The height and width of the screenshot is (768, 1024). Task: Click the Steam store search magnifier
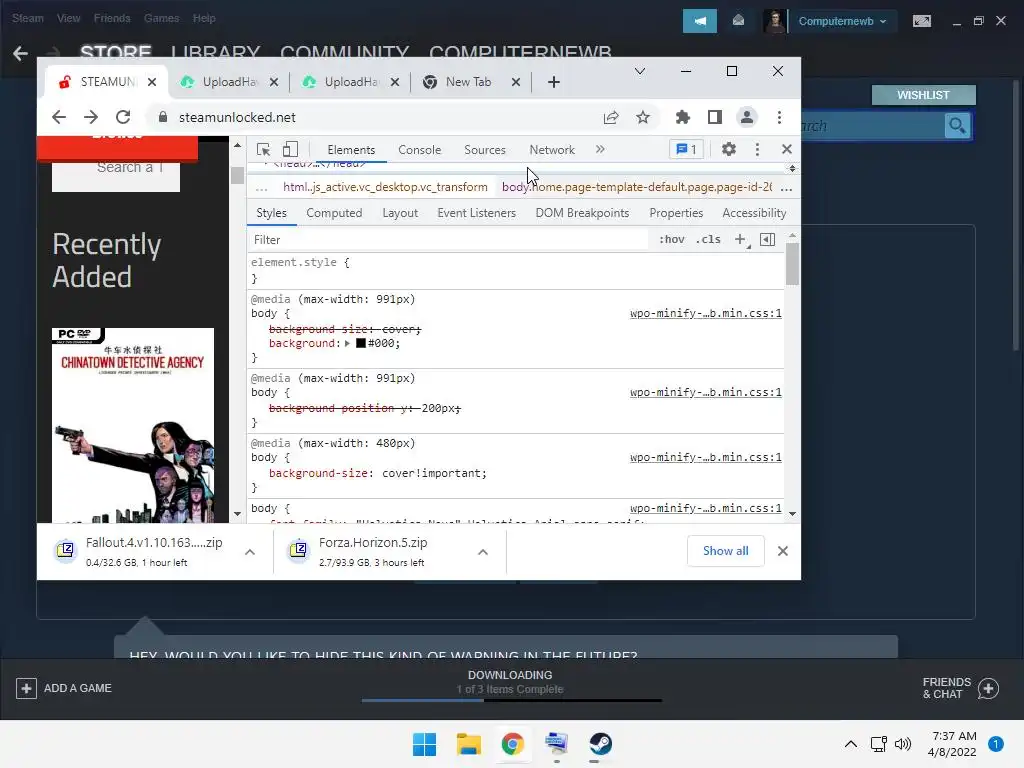[x=957, y=125]
